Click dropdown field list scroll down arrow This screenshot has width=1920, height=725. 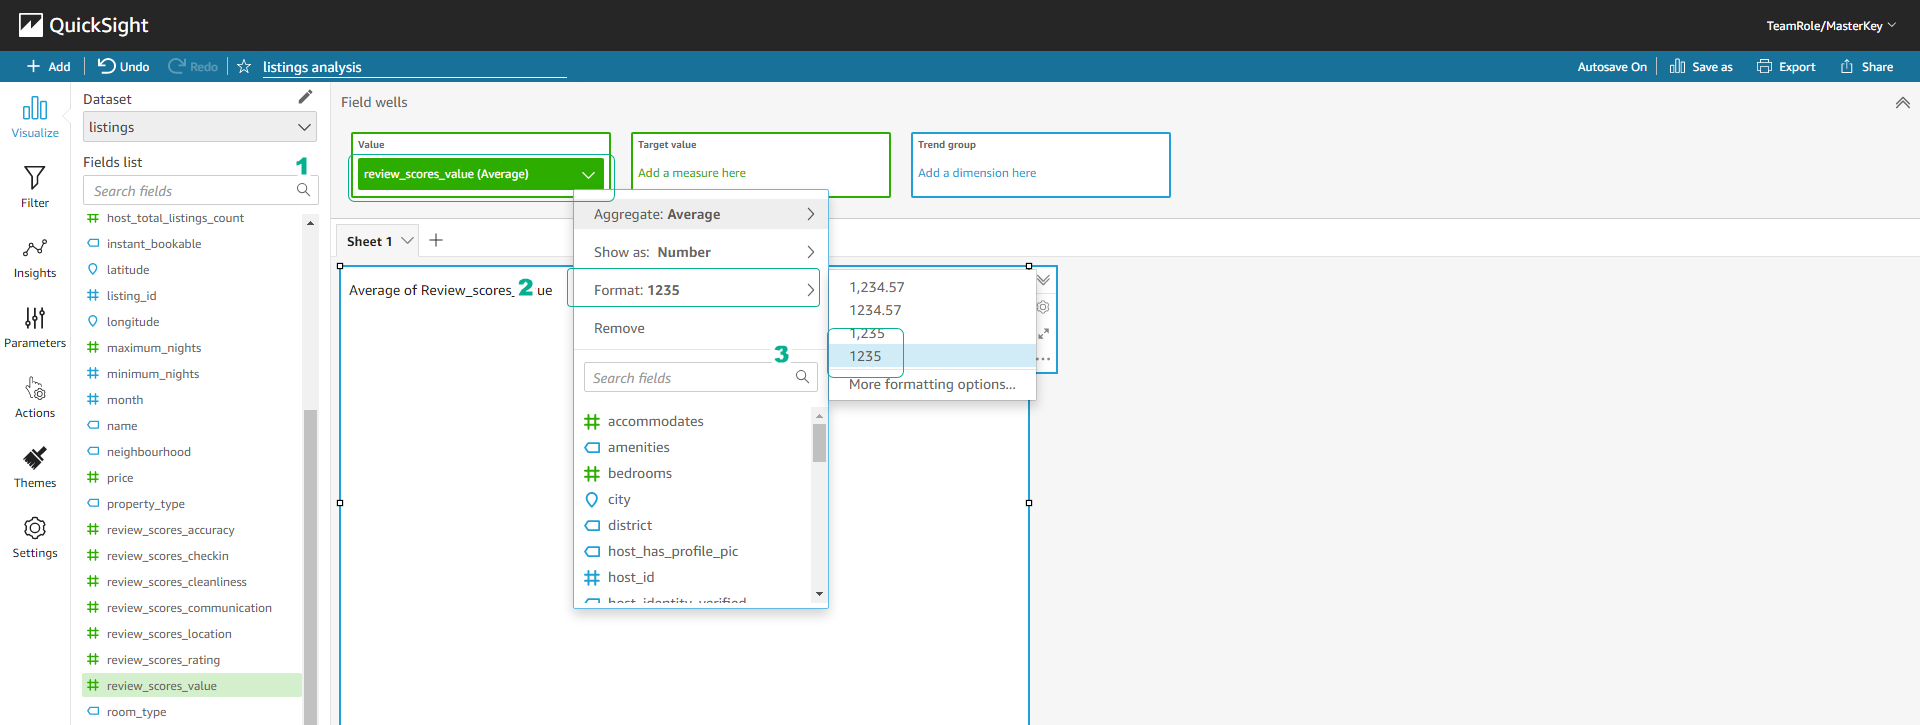[x=819, y=594]
